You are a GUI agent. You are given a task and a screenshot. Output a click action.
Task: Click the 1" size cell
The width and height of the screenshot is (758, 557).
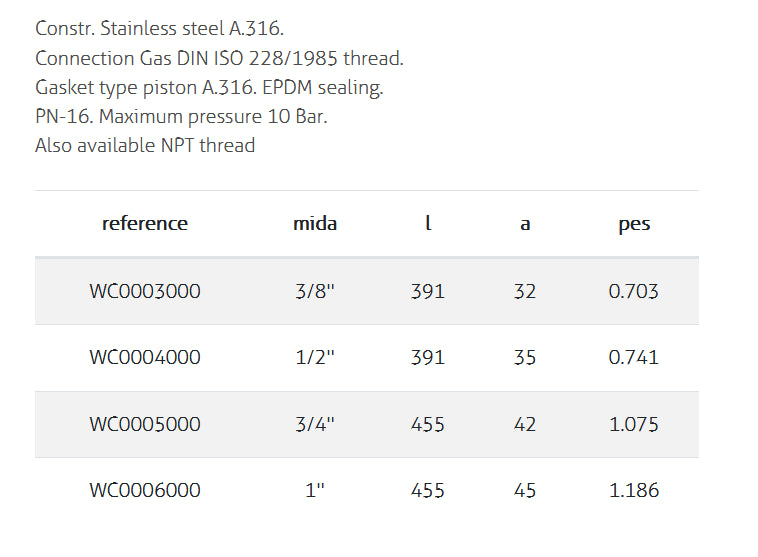(x=315, y=490)
